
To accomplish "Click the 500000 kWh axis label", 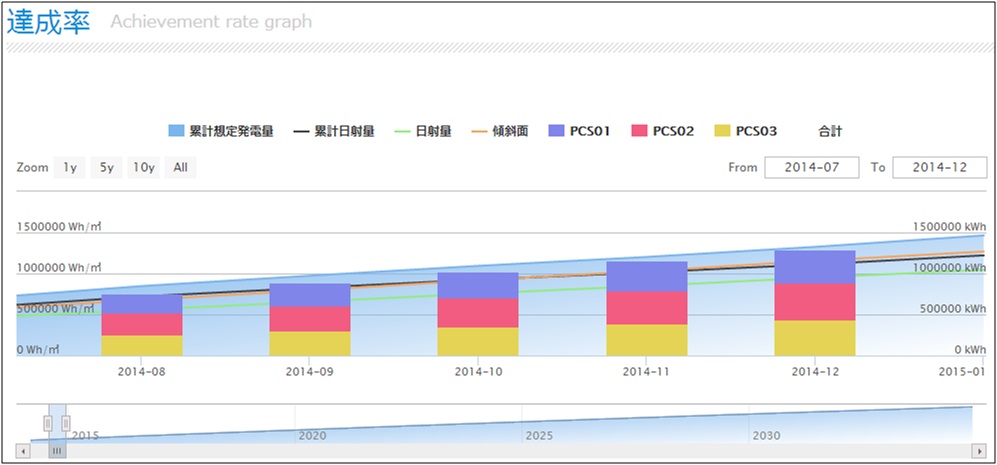I will pyautogui.click(x=952, y=309).
